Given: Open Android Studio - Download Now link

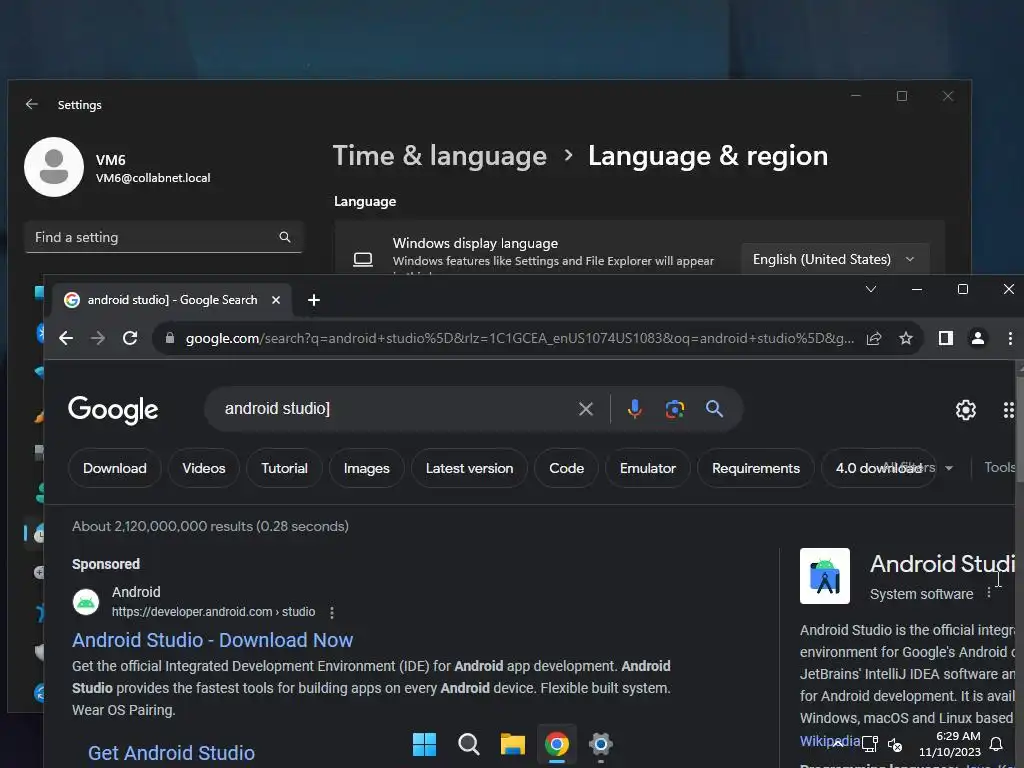Looking at the screenshot, I should click(212, 640).
